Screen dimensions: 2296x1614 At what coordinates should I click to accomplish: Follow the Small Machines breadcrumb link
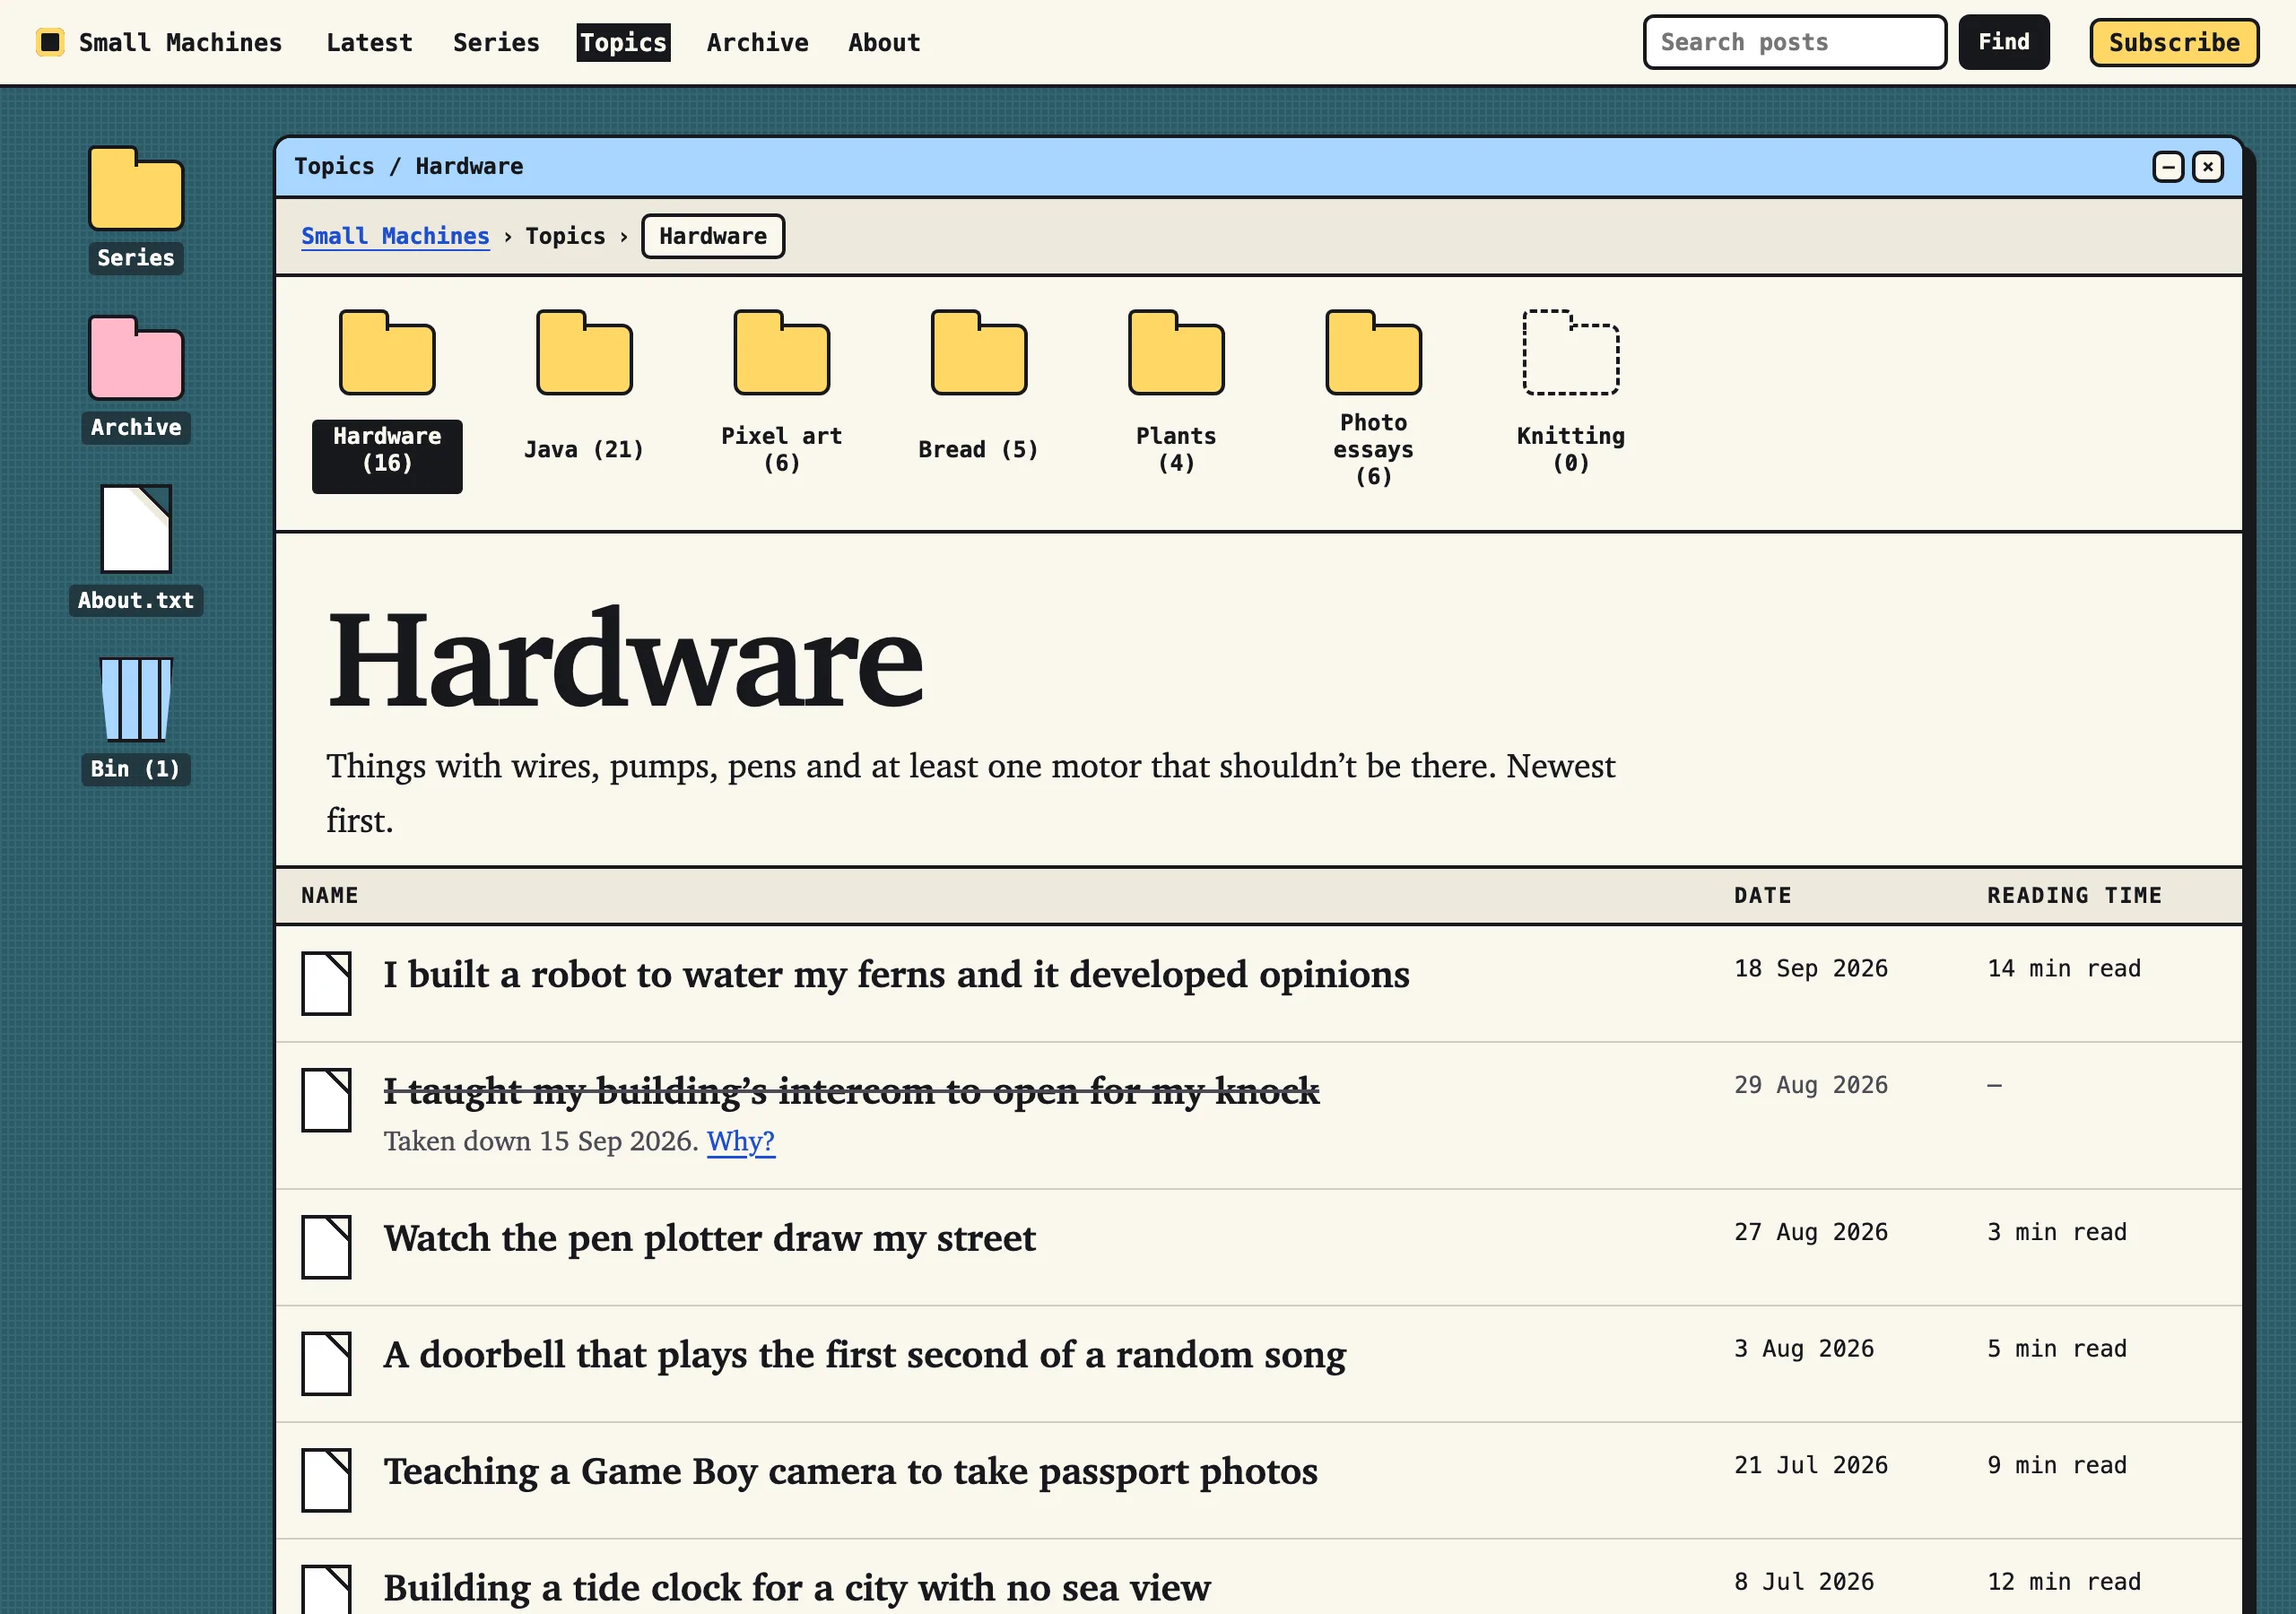(395, 236)
